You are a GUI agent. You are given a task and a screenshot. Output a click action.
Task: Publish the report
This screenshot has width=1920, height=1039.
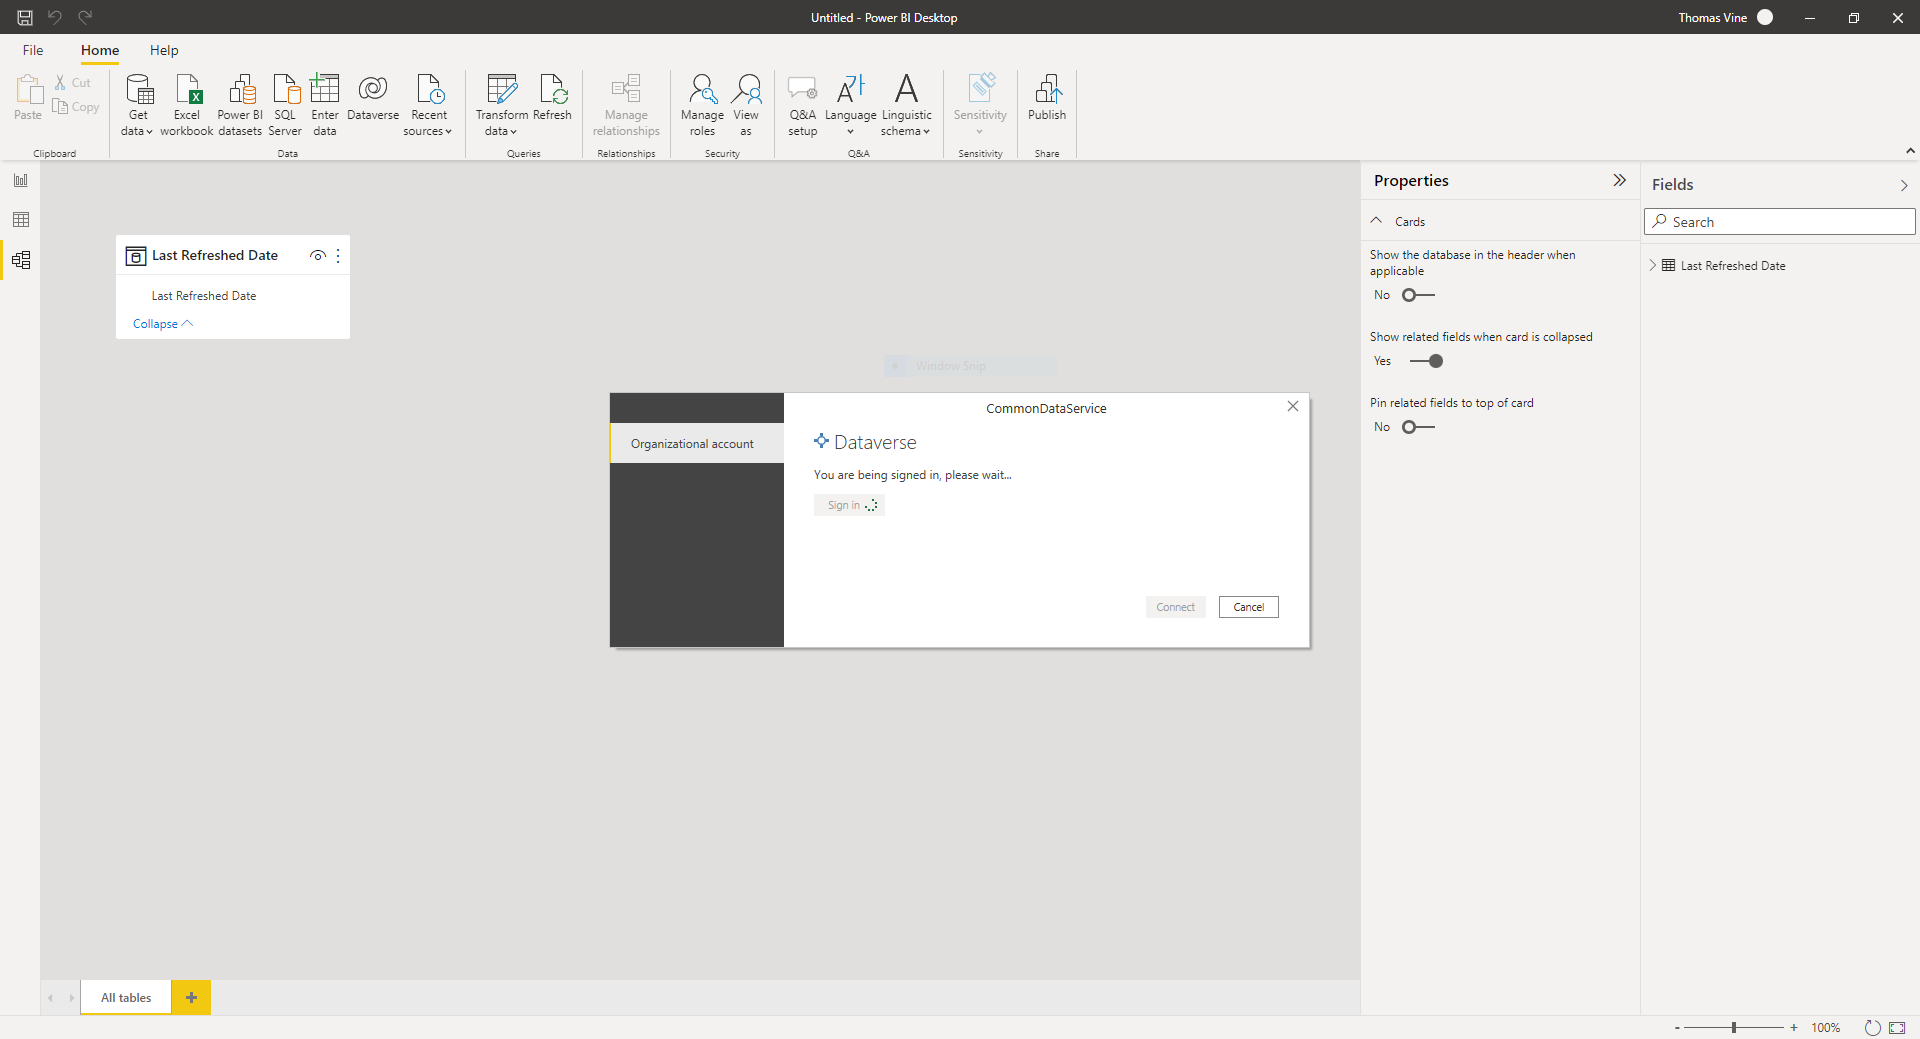[1047, 99]
